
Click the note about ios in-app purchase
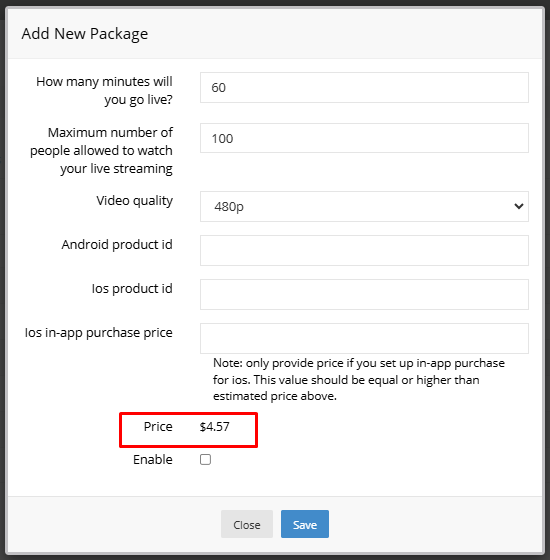point(359,379)
